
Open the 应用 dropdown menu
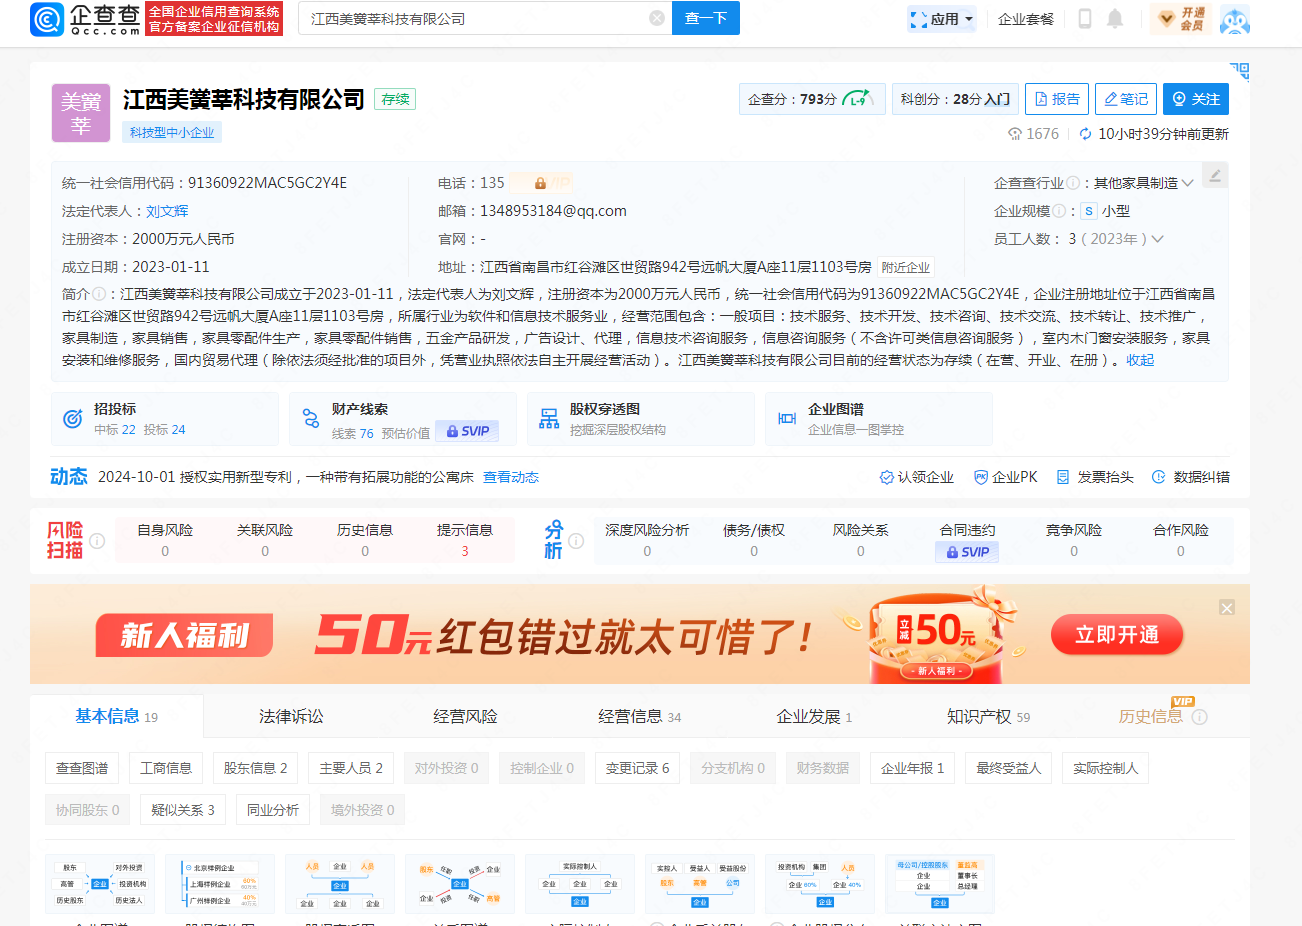pyautogui.click(x=941, y=19)
